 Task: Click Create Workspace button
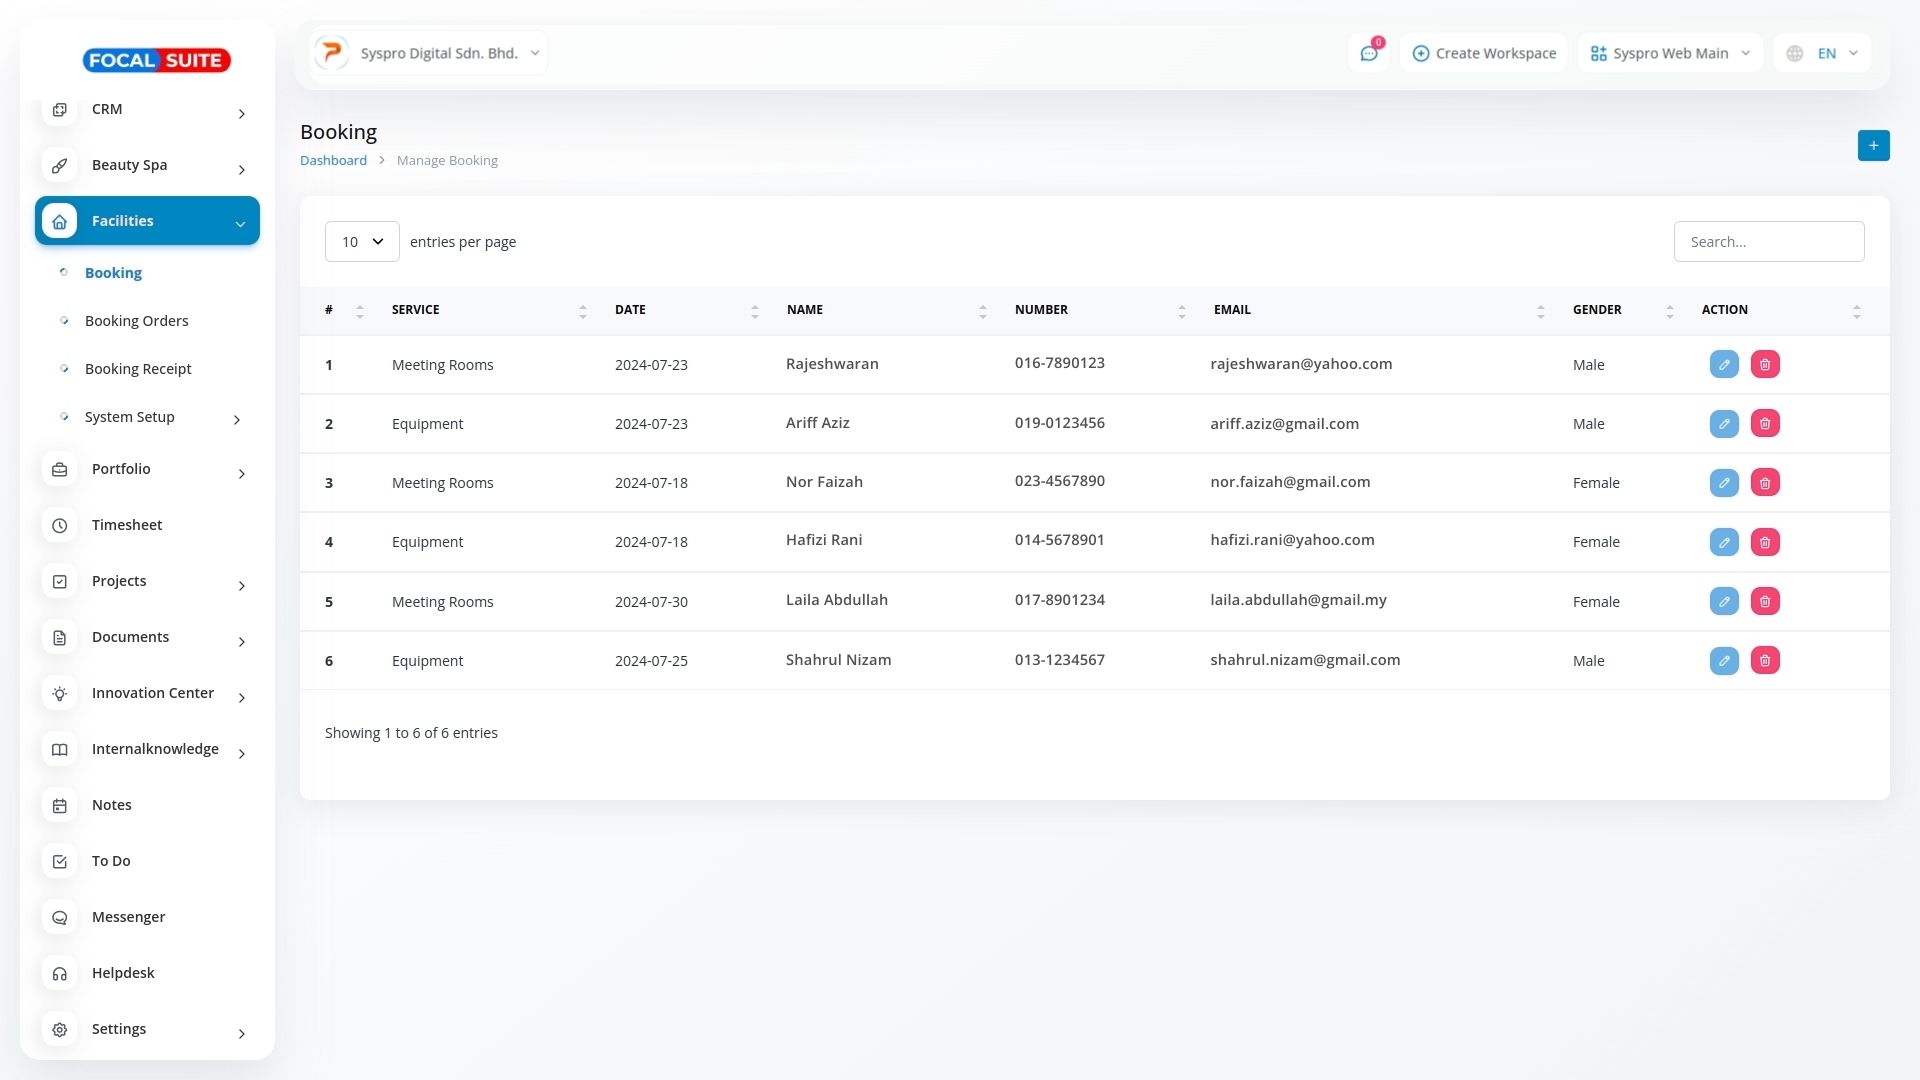[x=1484, y=54]
